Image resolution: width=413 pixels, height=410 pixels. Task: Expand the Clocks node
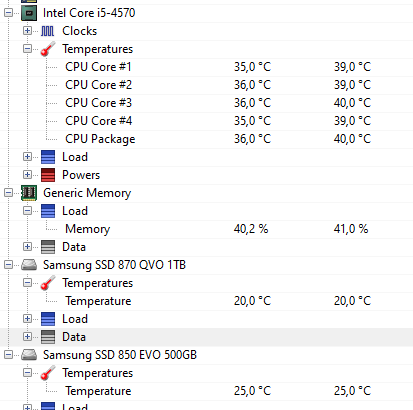coord(27,31)
